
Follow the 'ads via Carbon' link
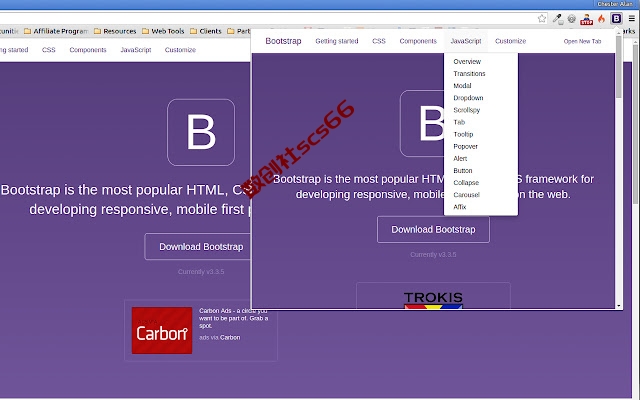coord(220,338)
